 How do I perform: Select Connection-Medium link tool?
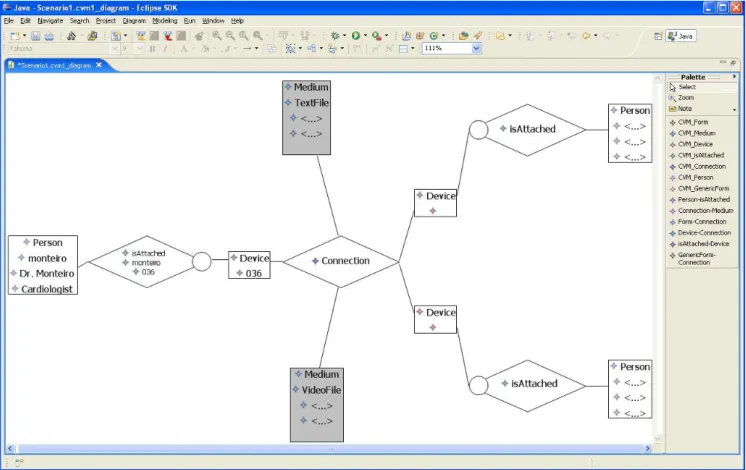click(702, 210)
